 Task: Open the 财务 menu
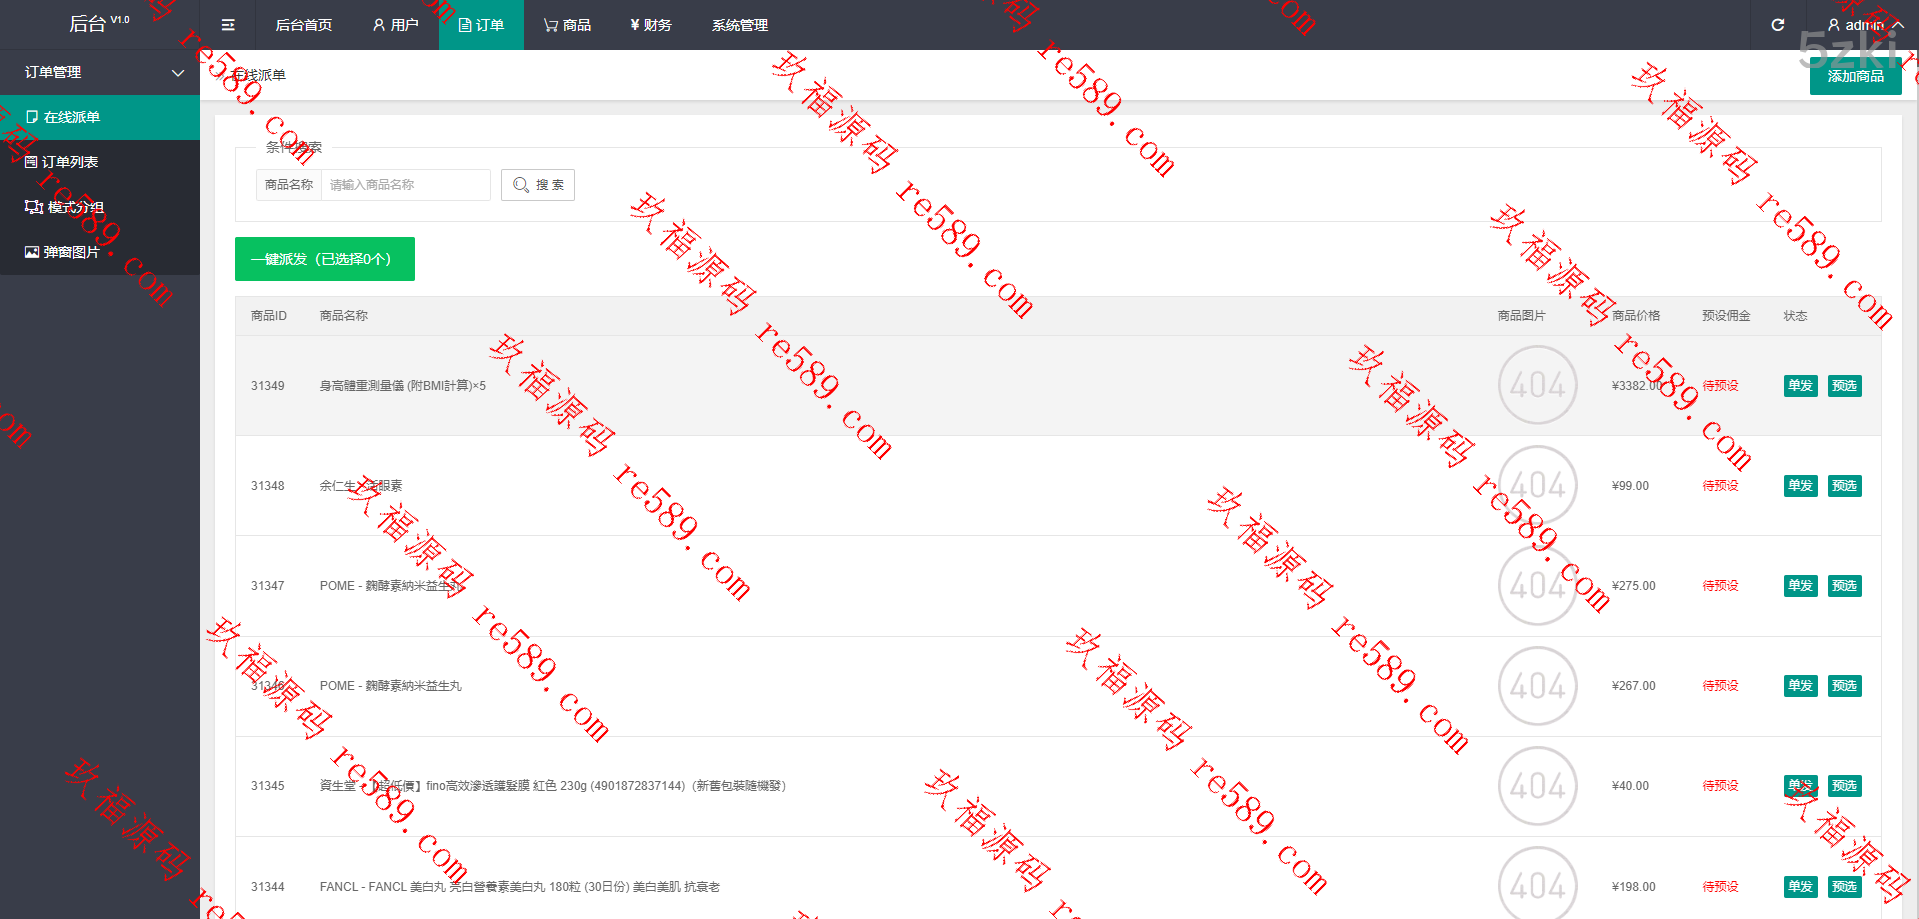651,25
